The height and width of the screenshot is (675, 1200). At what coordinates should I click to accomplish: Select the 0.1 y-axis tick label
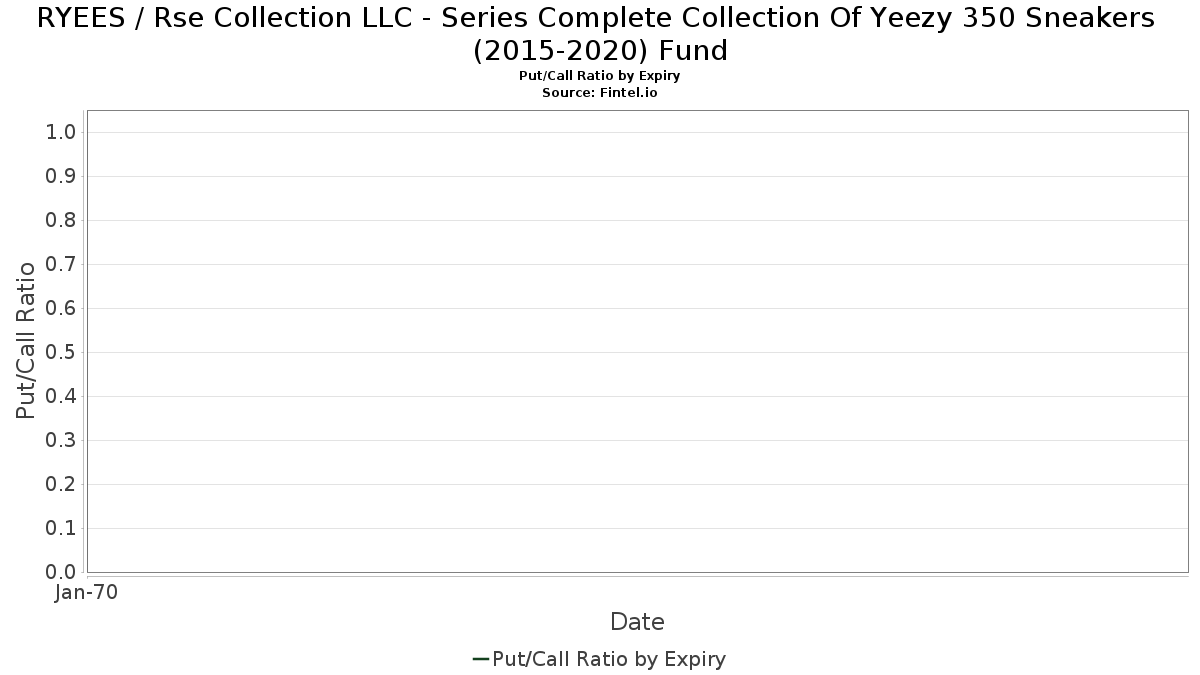pyautogui.click(x=61, y=528)
